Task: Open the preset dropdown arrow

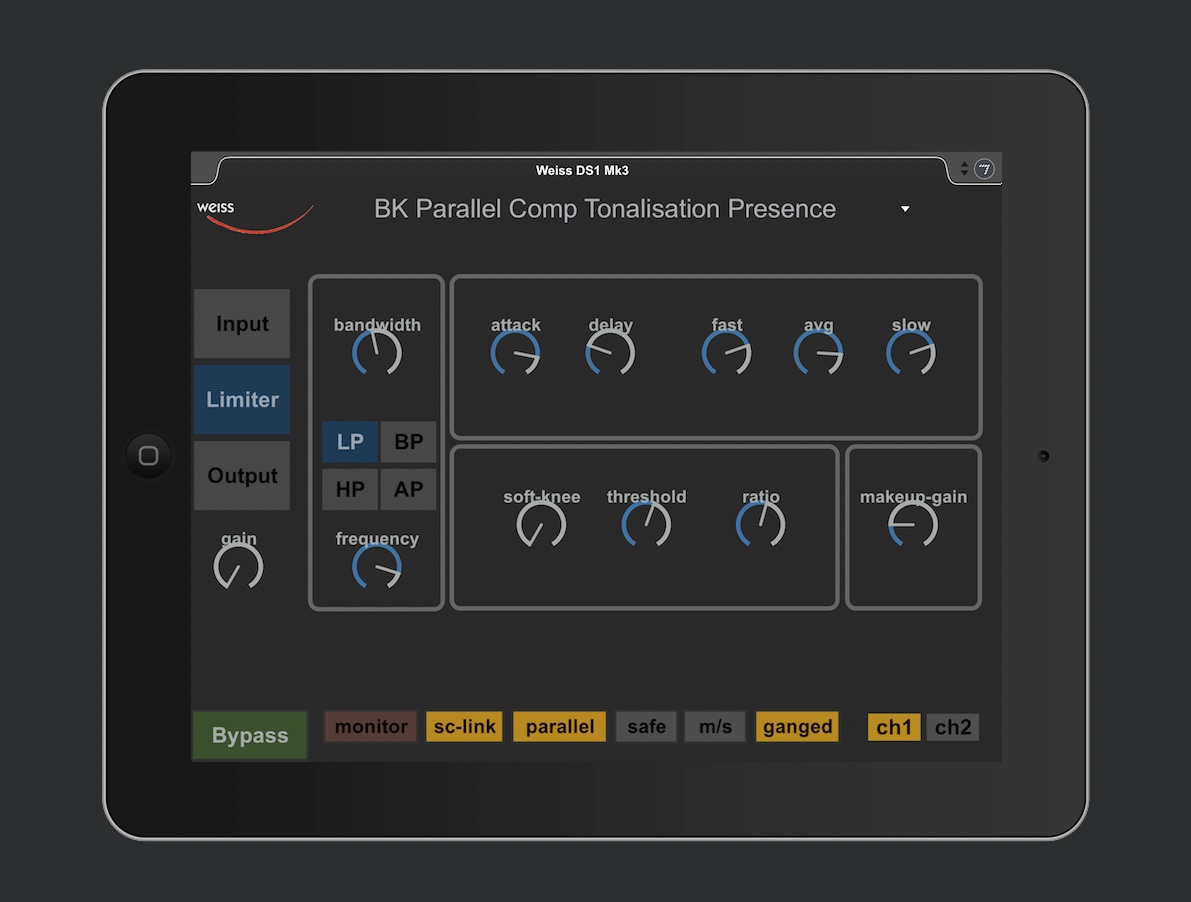Action: click(905, 209)
